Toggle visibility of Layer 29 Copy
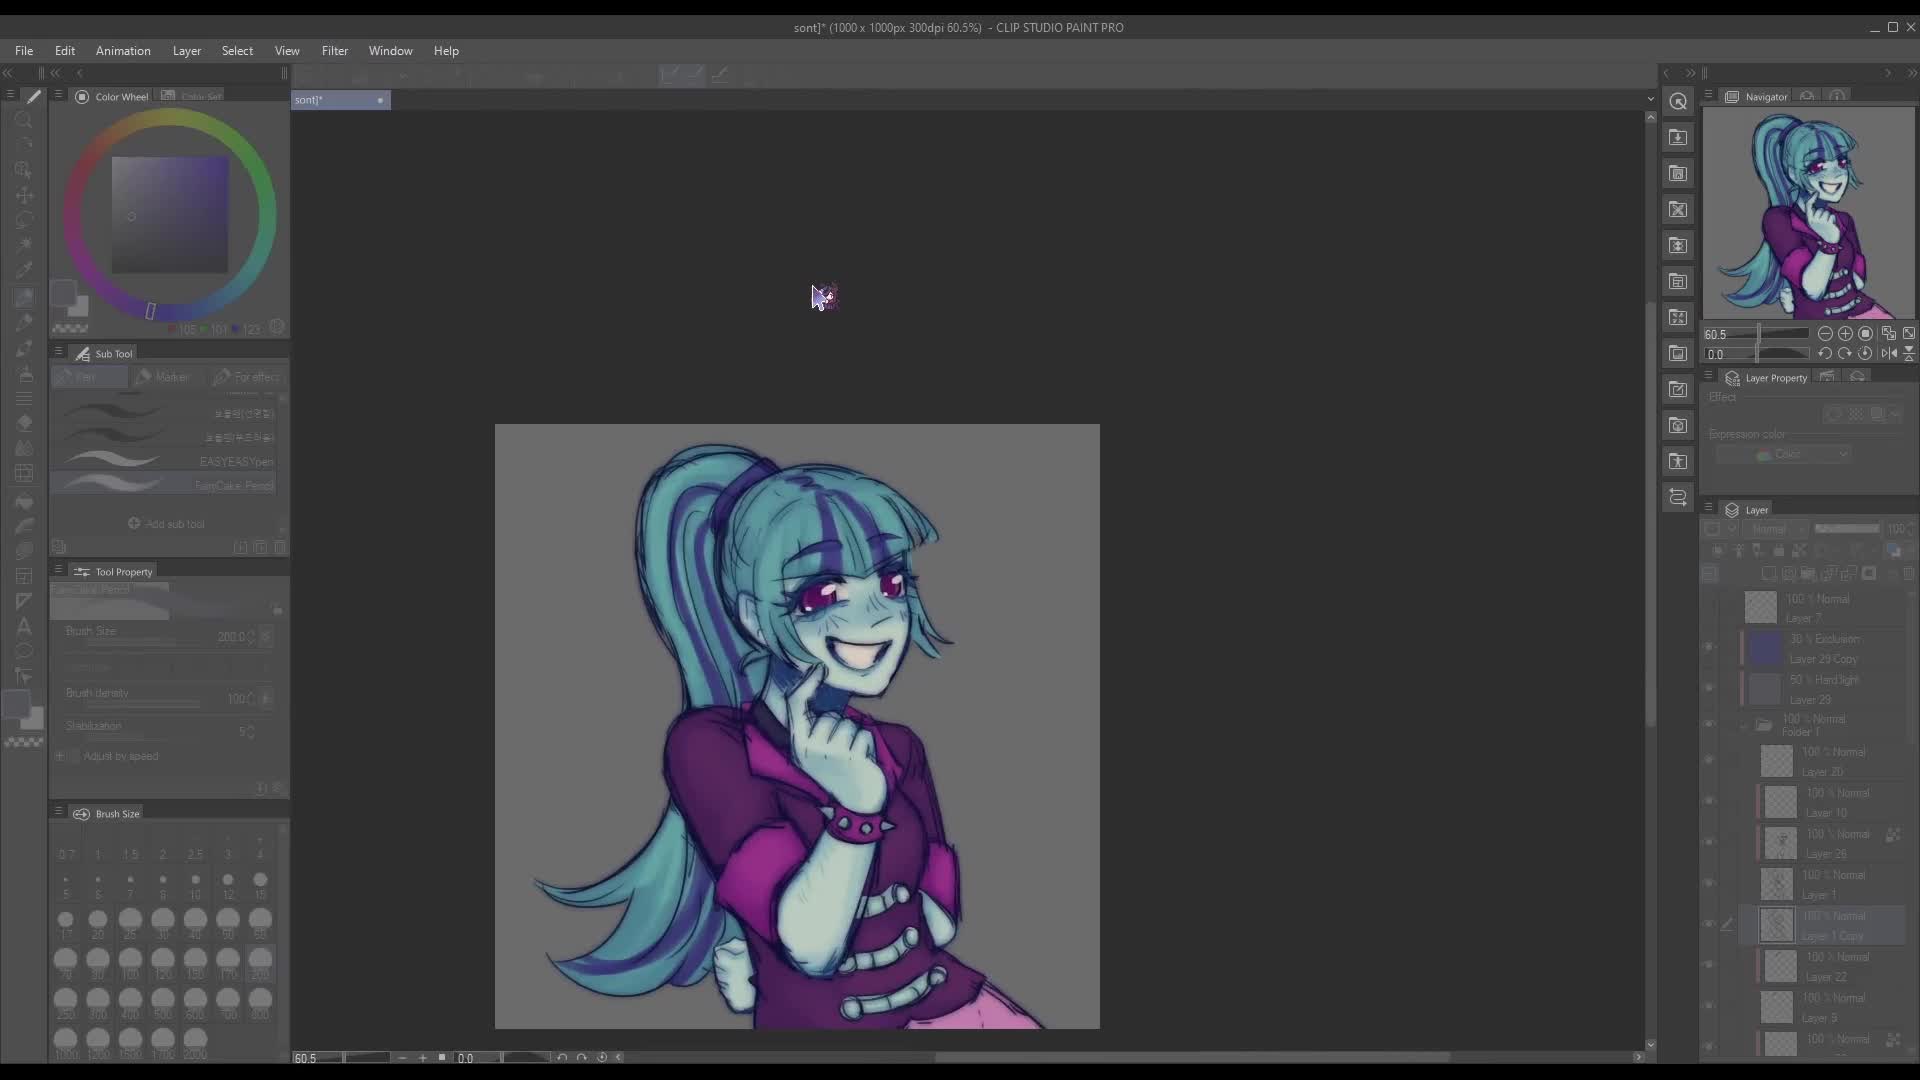1920x1080 pixels. point(1710,648)
